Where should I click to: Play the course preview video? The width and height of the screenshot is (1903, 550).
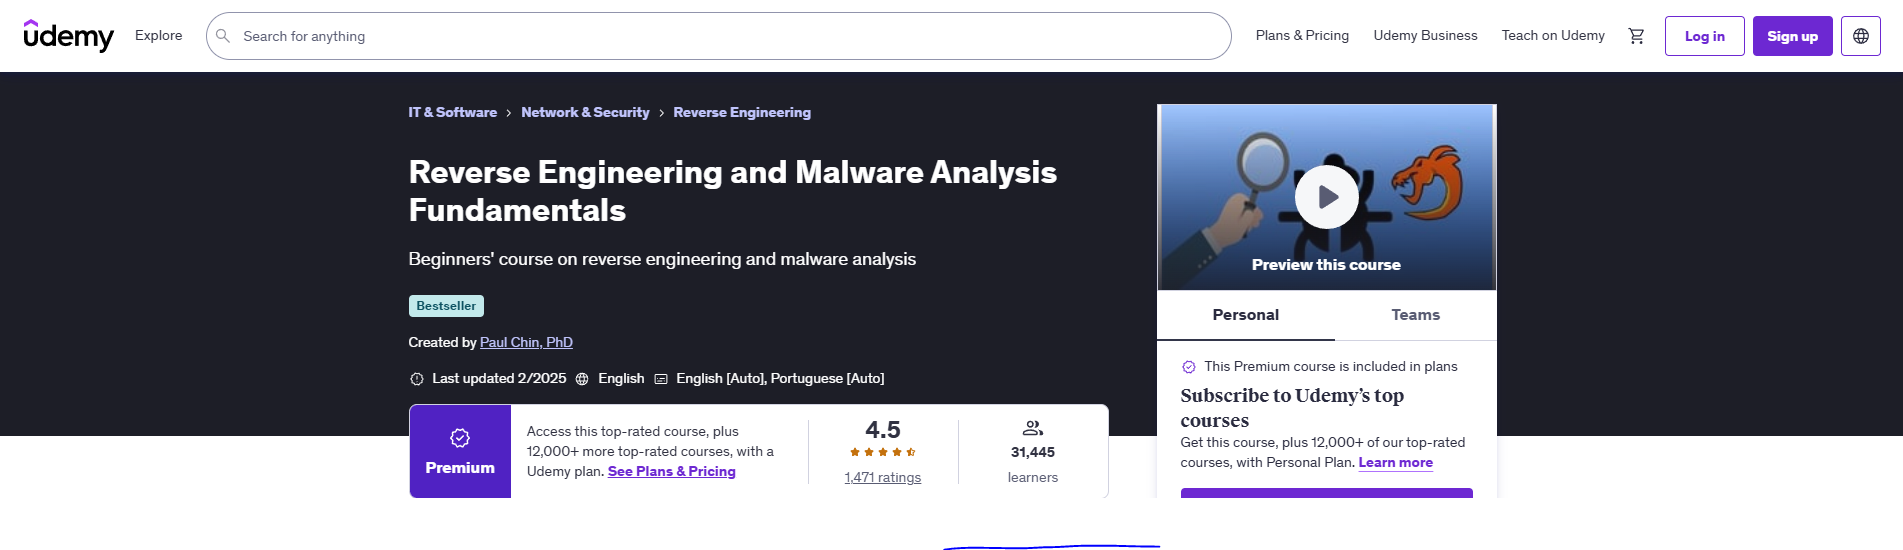(x=1327, y=197)
